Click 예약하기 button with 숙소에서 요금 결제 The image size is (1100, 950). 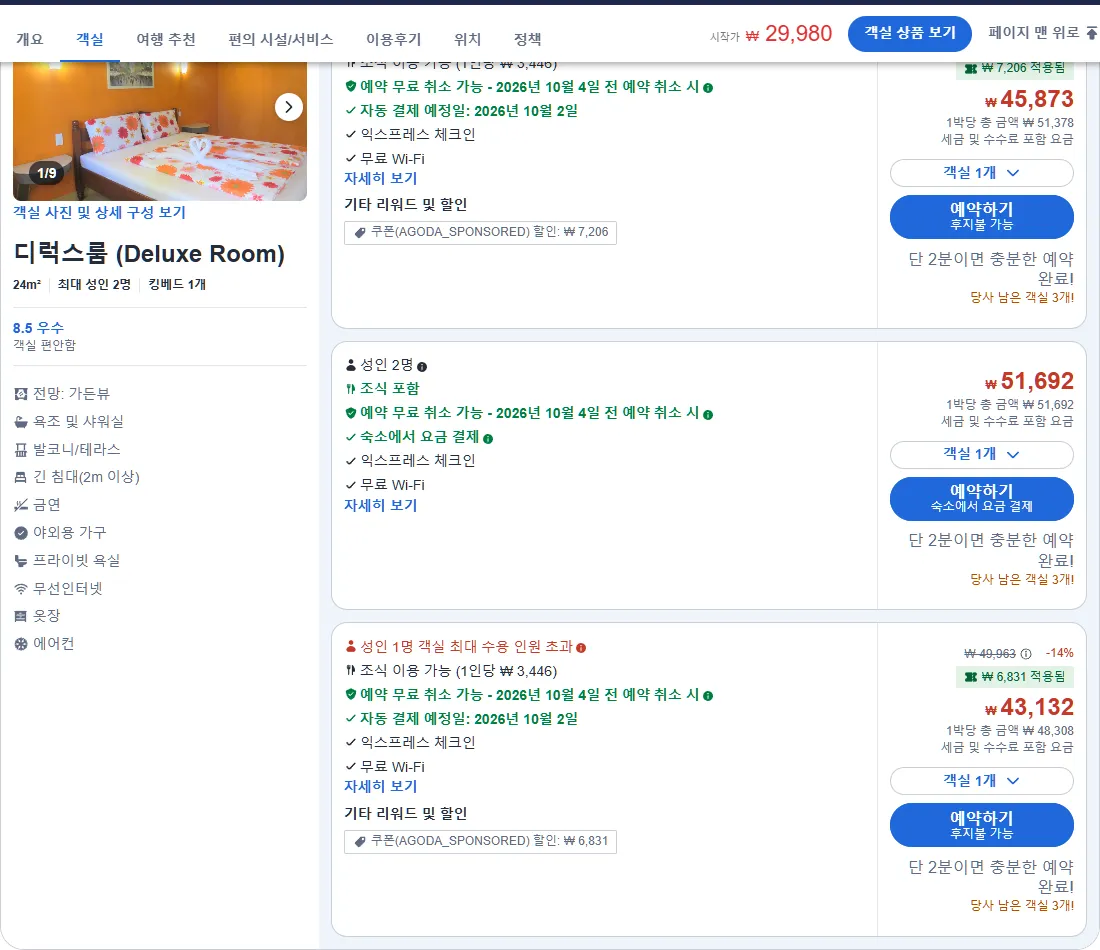981,499
